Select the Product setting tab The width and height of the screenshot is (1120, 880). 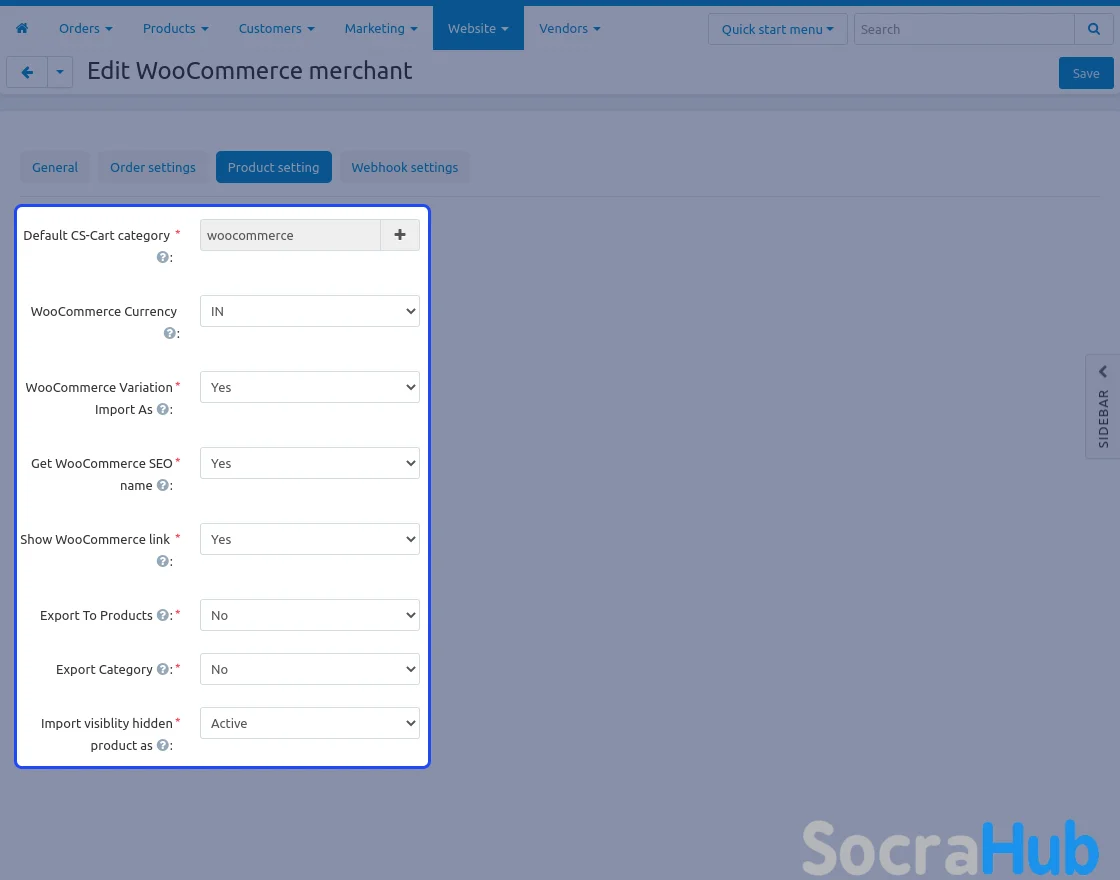pos(274,167)
